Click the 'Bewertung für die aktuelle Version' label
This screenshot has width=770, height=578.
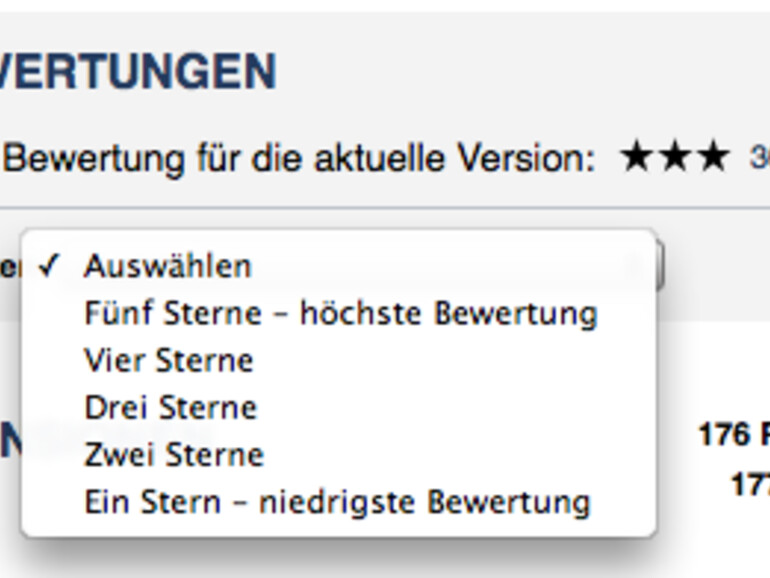300,158
